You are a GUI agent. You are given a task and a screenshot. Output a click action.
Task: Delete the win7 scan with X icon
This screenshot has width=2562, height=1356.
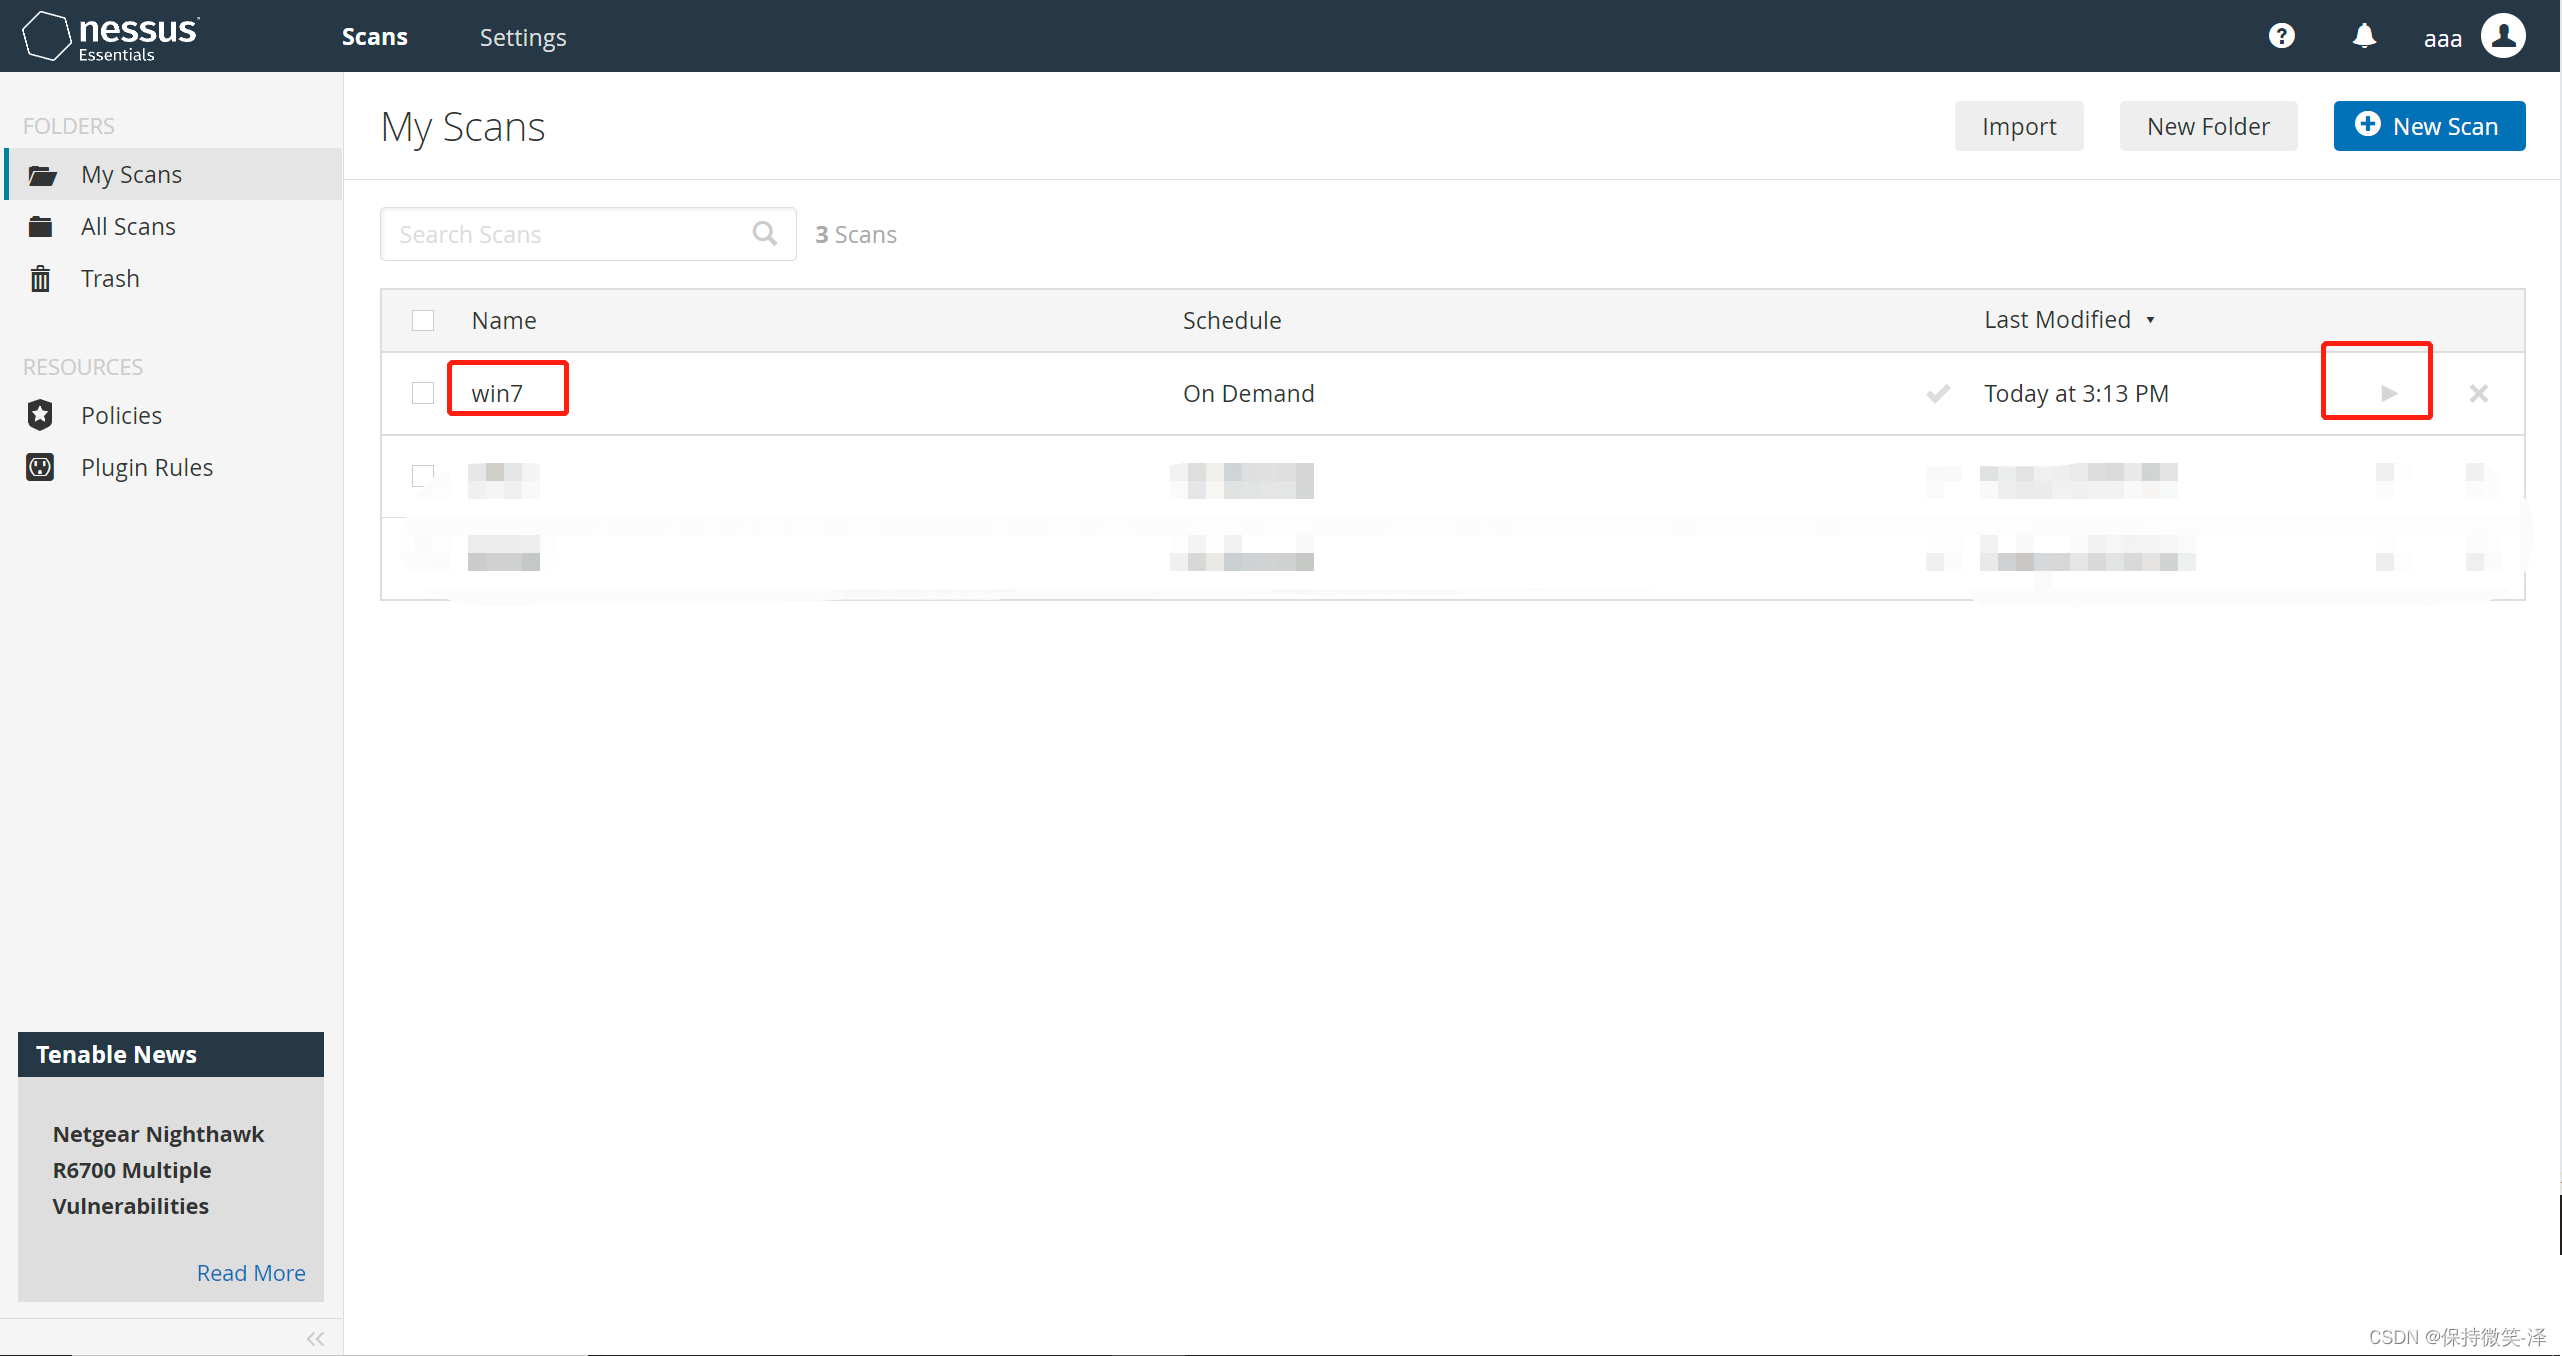click(2478, 393)
